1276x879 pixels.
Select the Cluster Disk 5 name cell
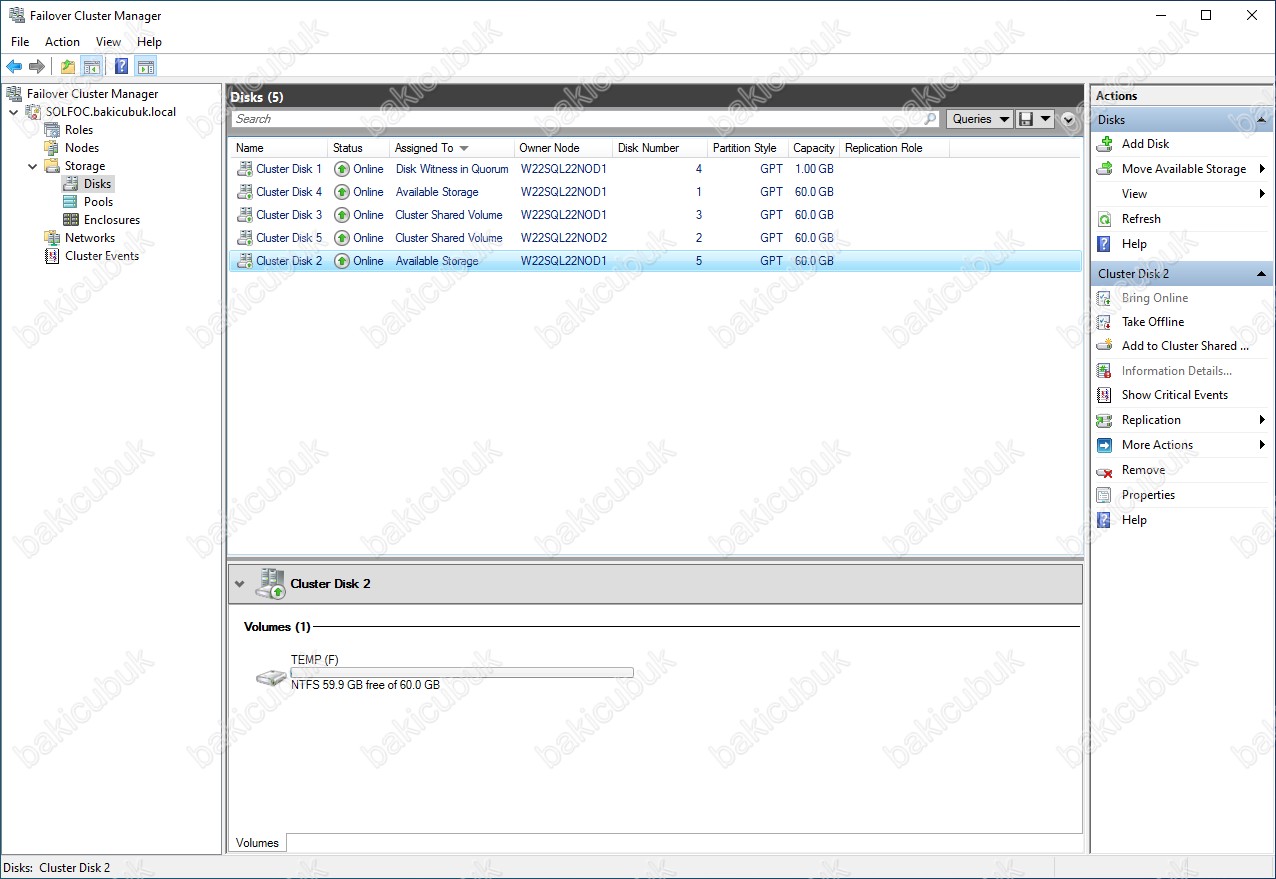coord(289,238)
